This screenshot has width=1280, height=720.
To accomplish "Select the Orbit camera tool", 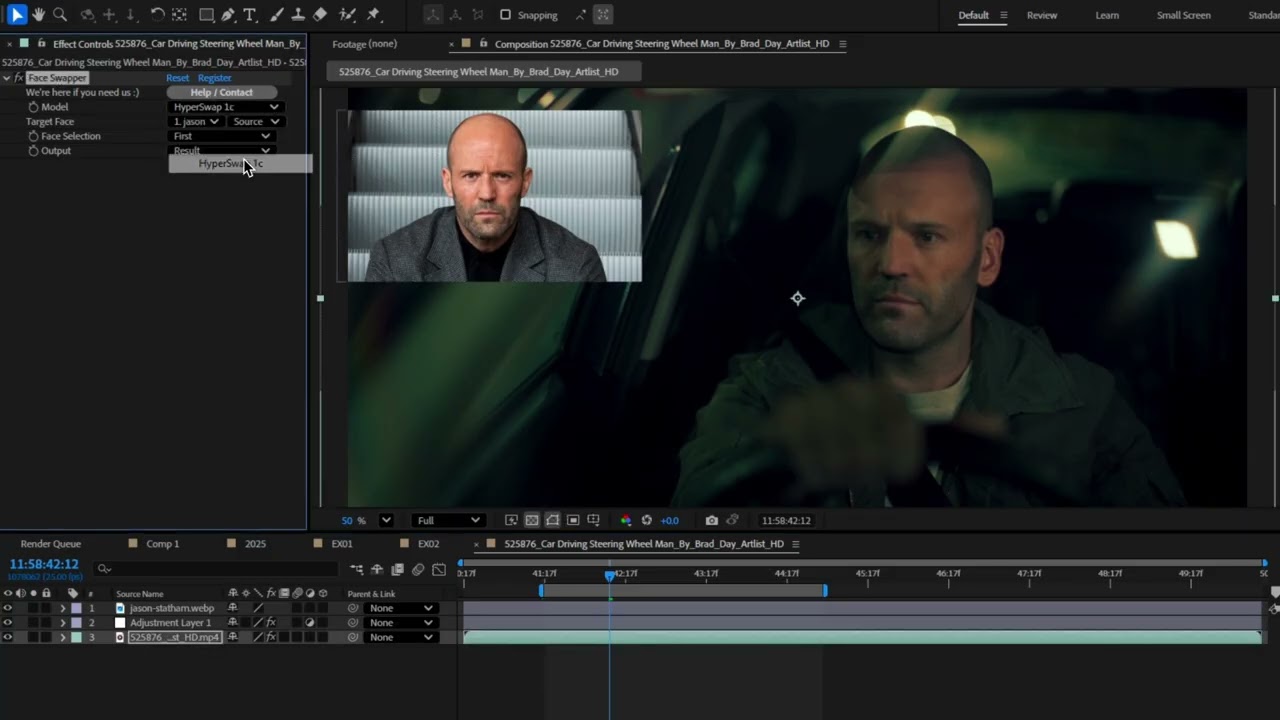I will pyautogui.click(x=87, y=15).
